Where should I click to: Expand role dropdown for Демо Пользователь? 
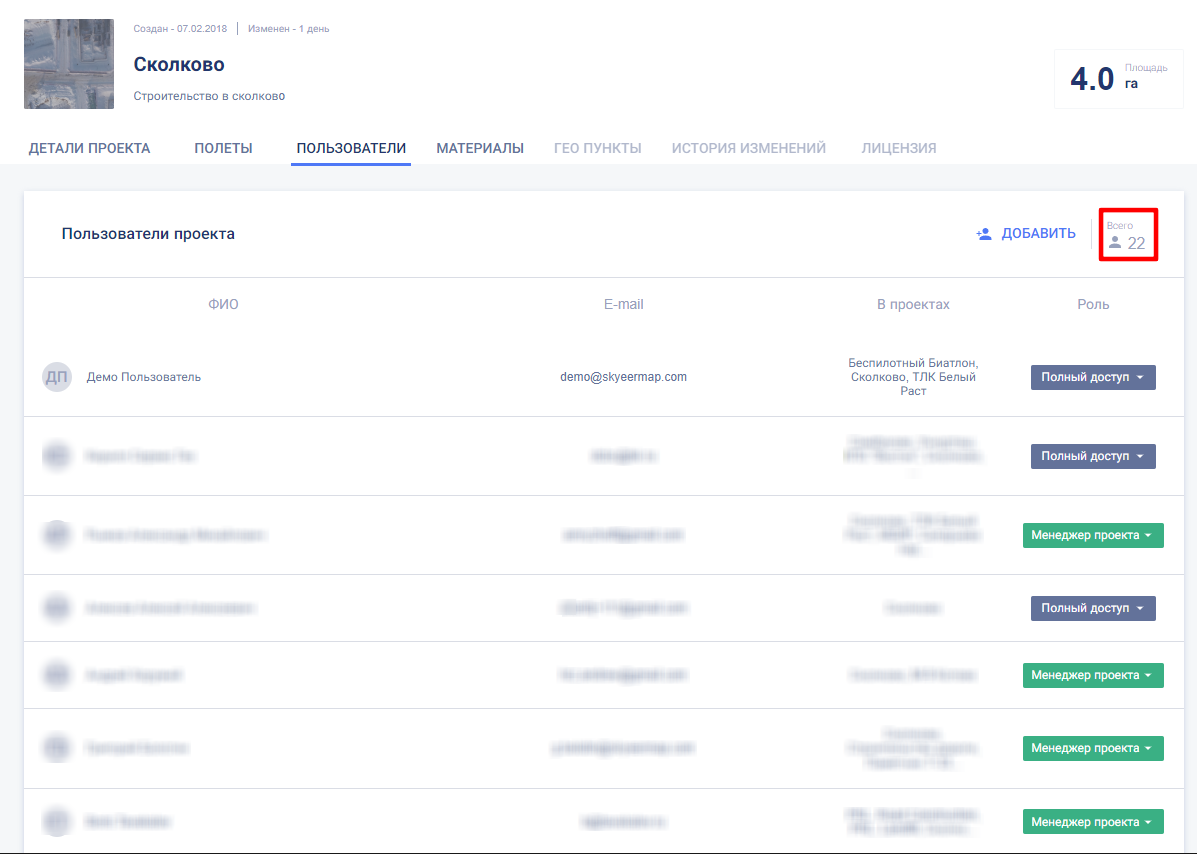[x=1093, y=377]
